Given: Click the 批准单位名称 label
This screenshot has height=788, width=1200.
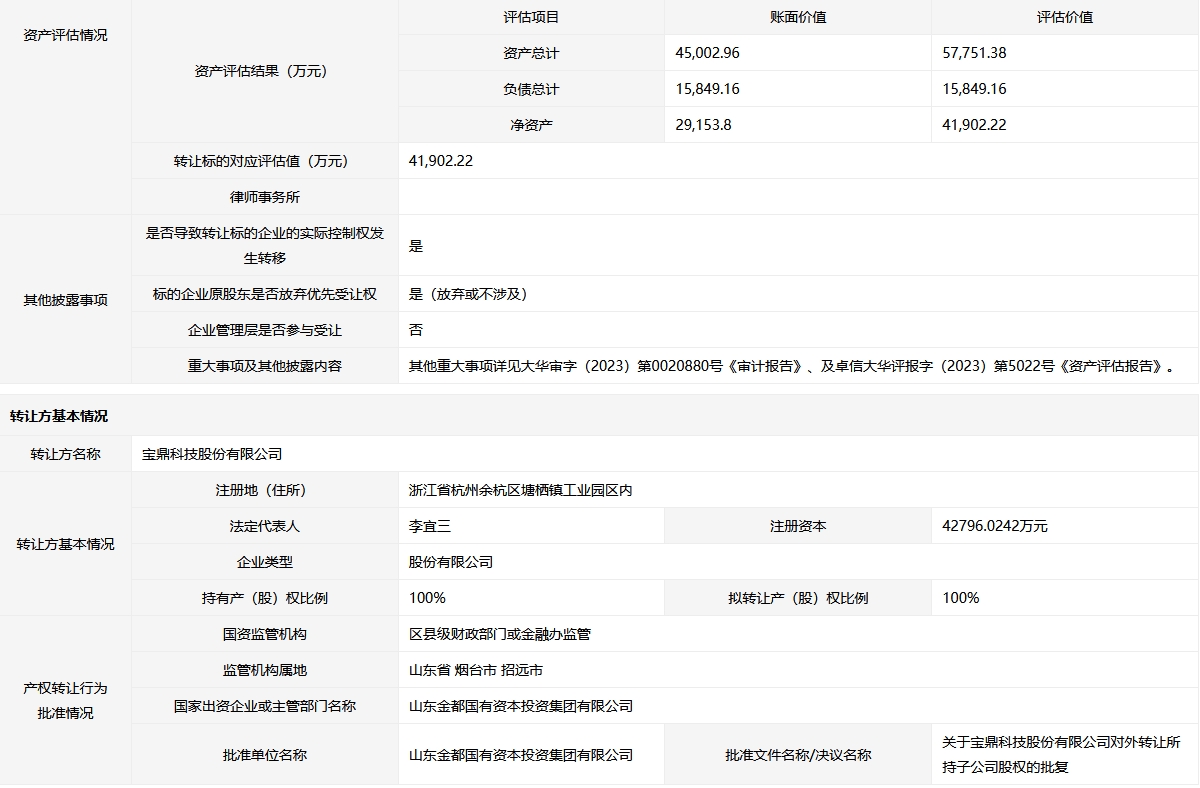Looking at the screenshot, I should tap(265, 755).
